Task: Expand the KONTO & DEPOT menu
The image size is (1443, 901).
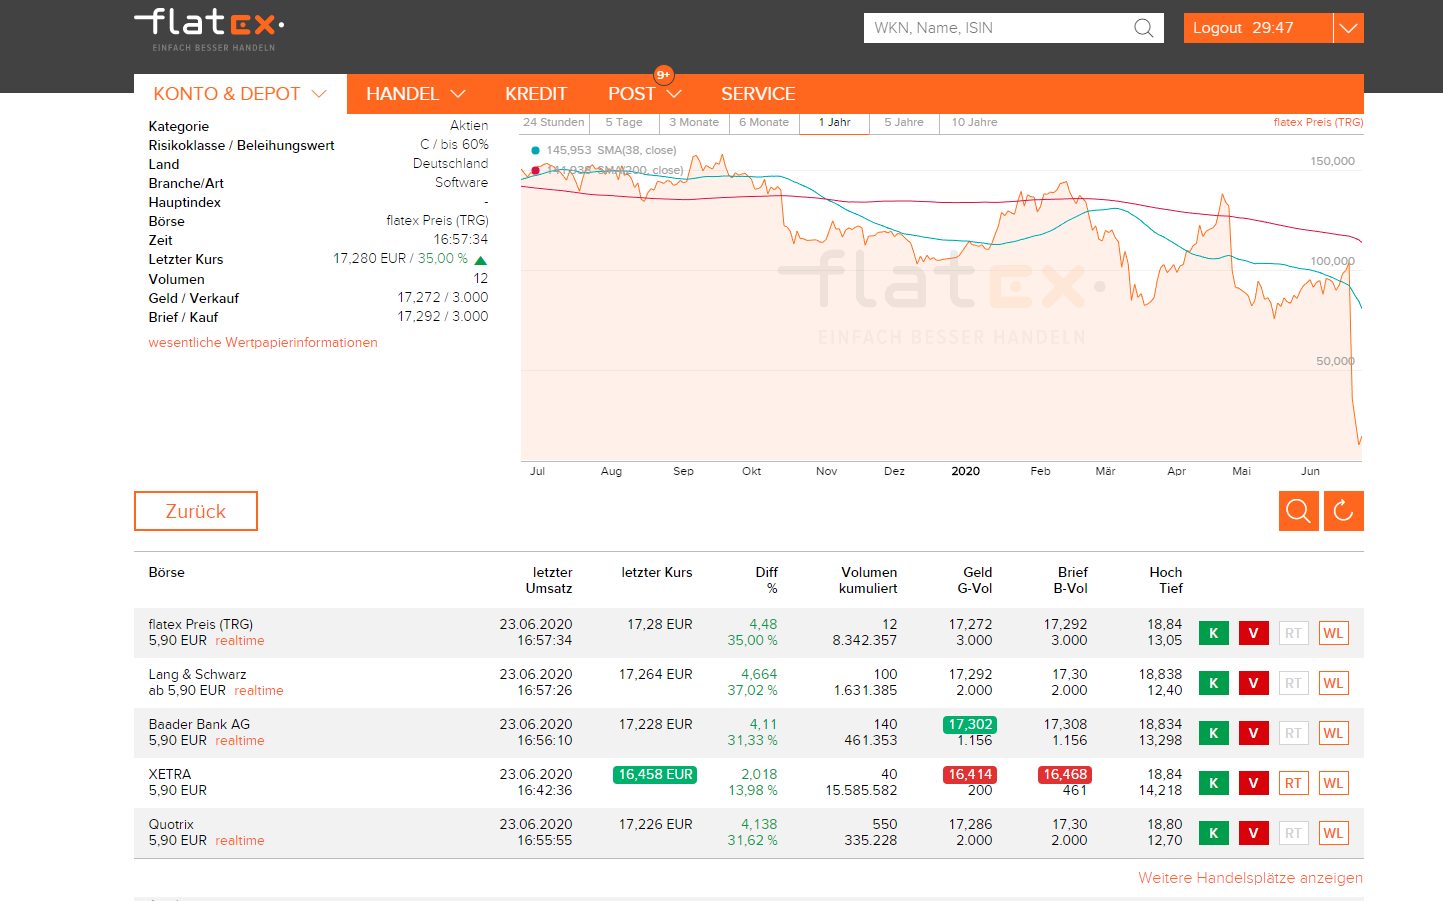Action: coord(240,94)
